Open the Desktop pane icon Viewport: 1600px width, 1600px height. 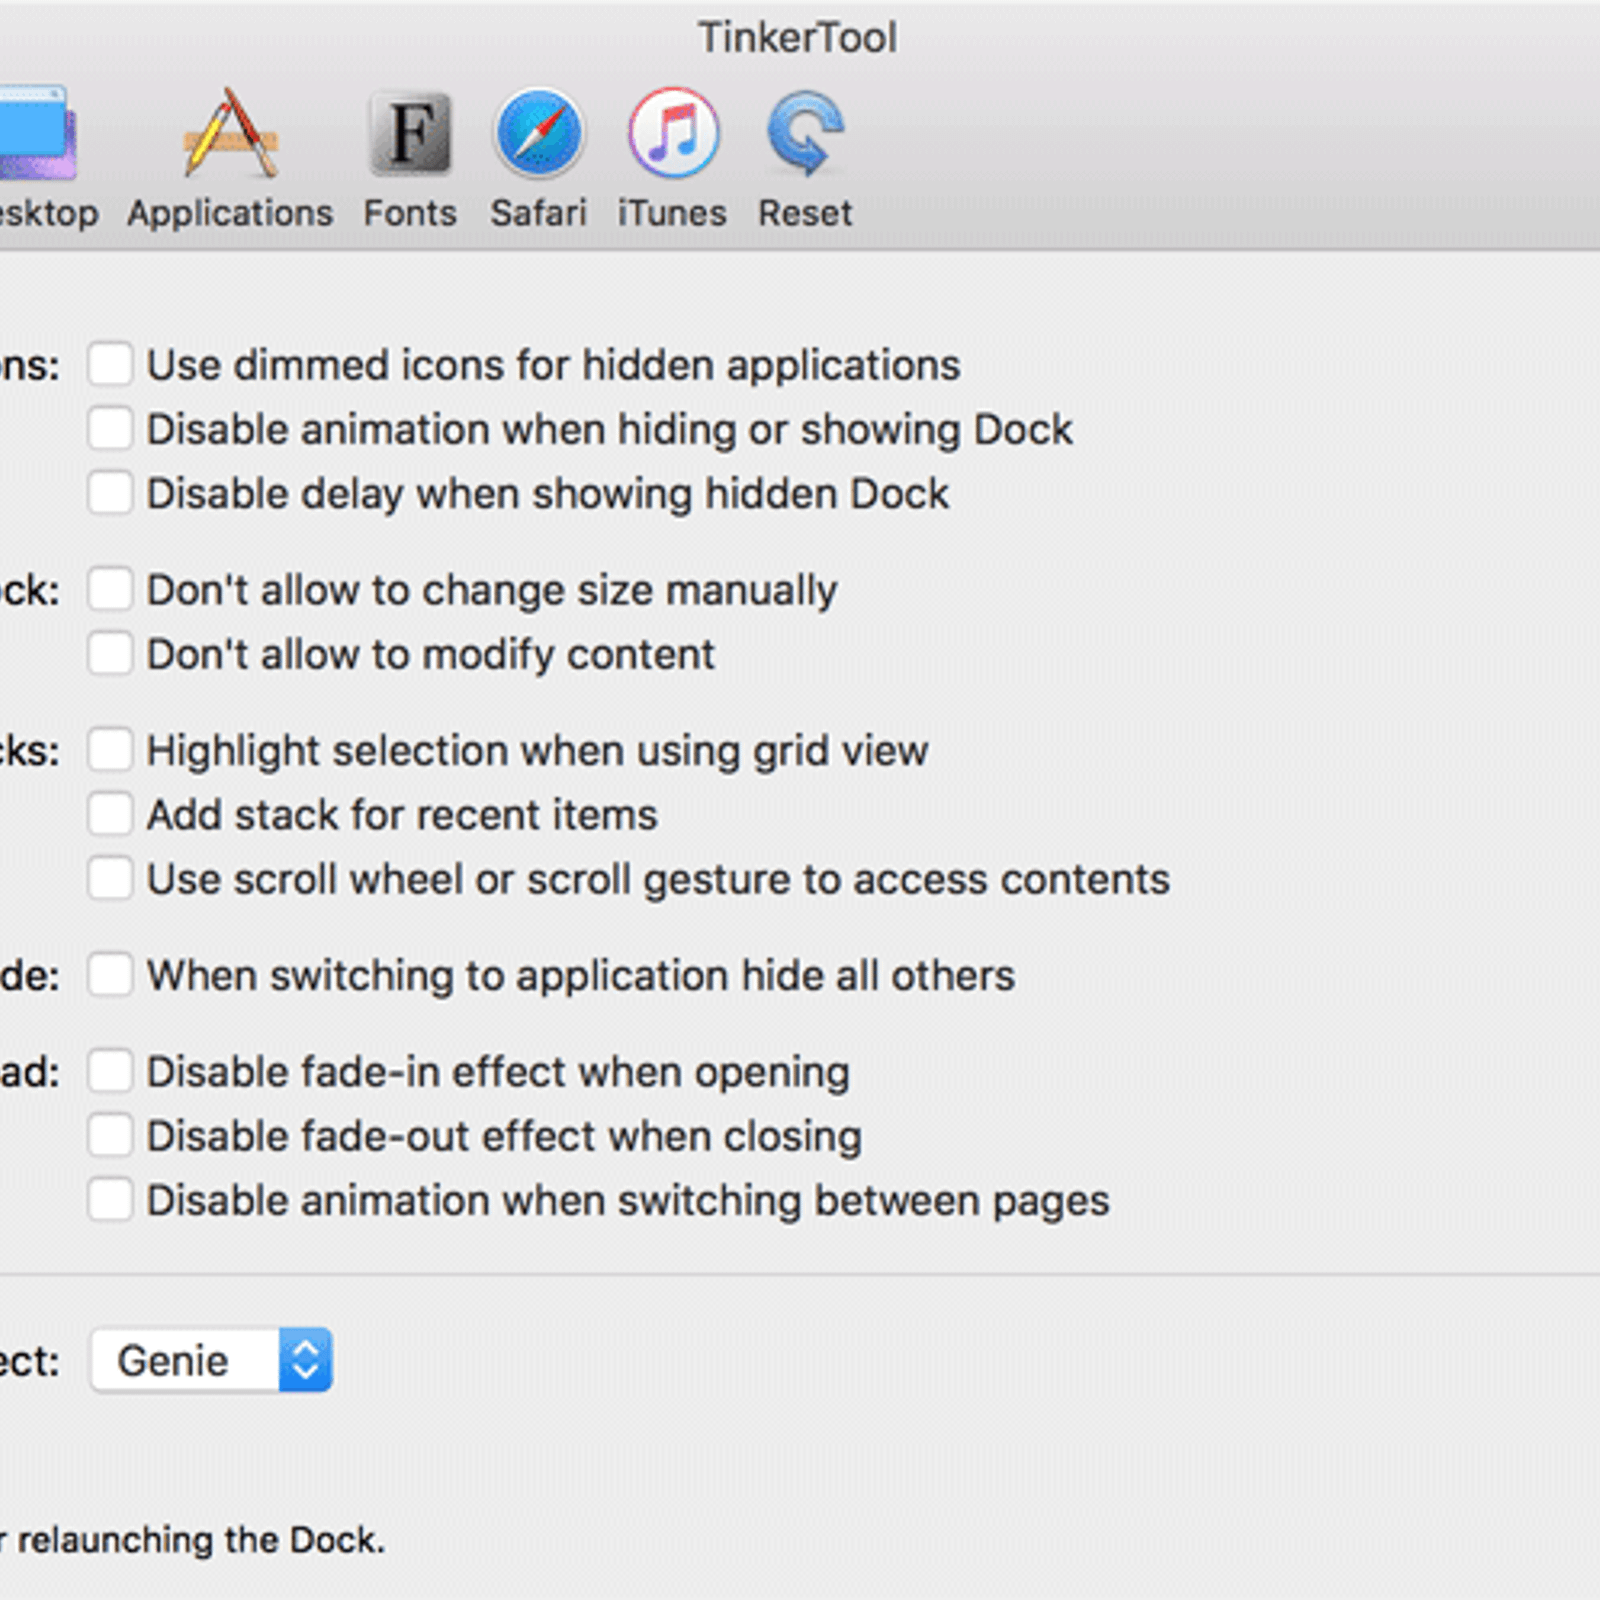tap(38, 134)
